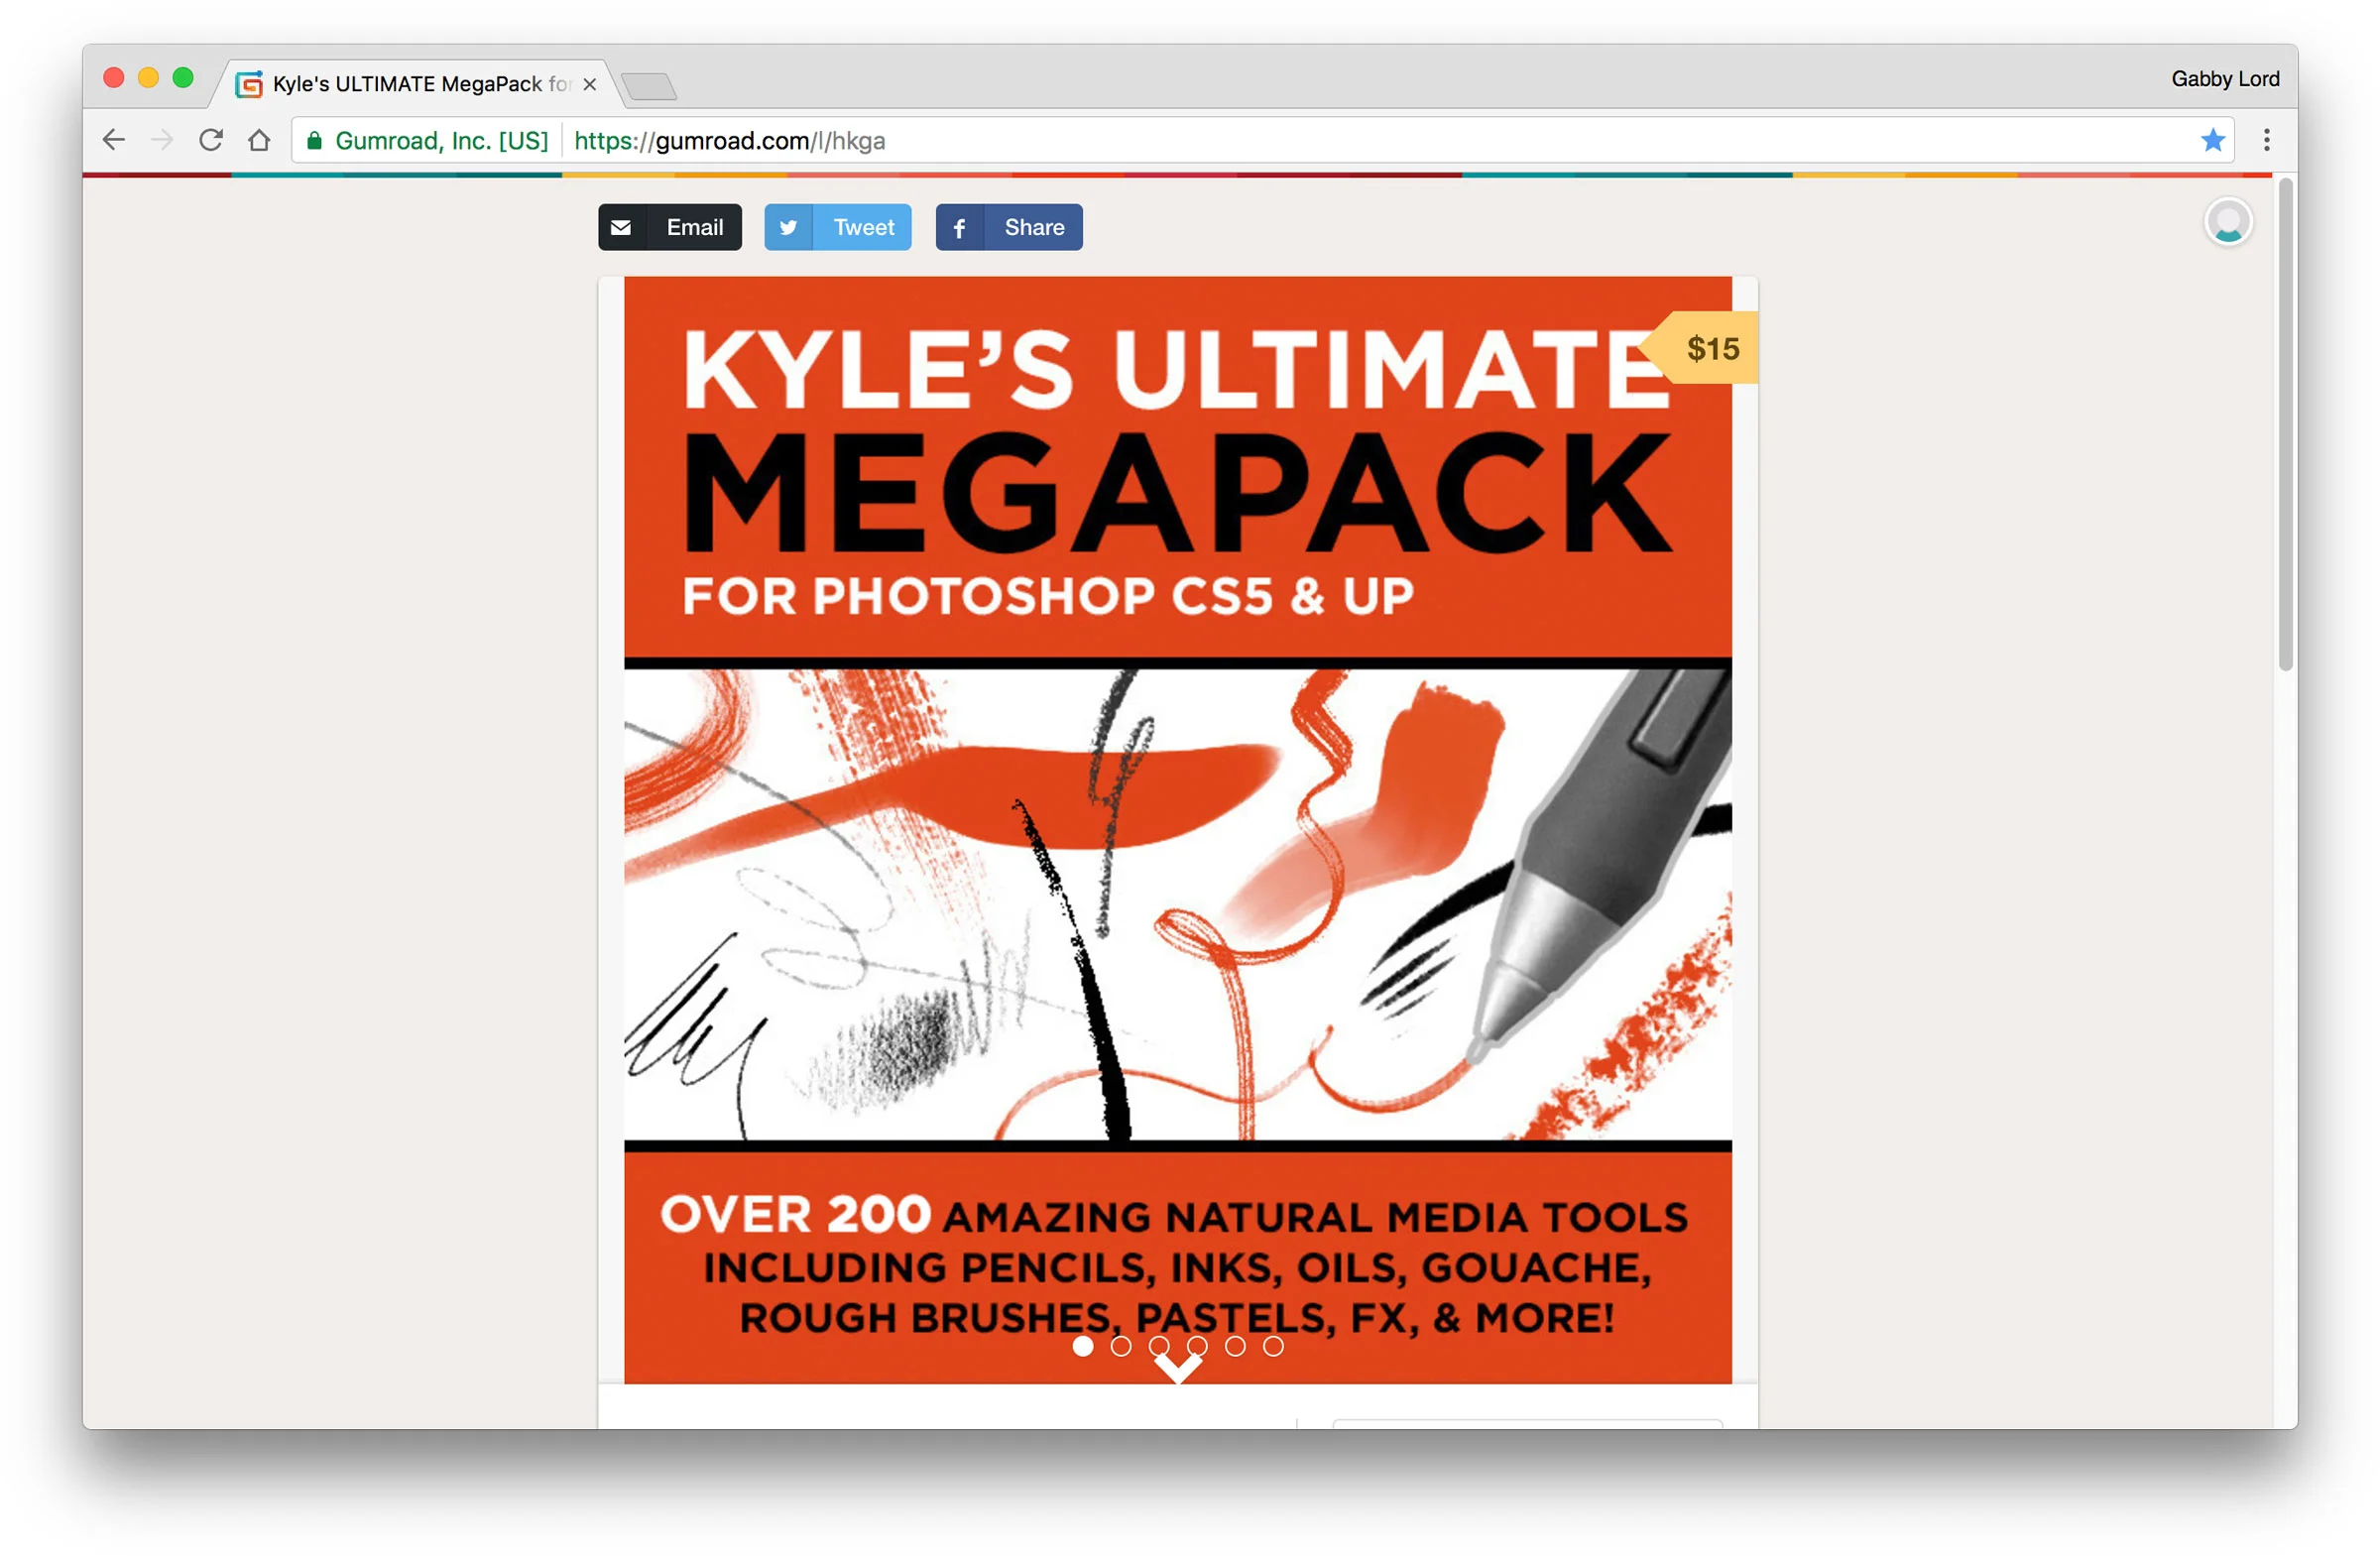Click the down chevron below the preview image
2380x1556 pixels.
tap(1178, 1370)
